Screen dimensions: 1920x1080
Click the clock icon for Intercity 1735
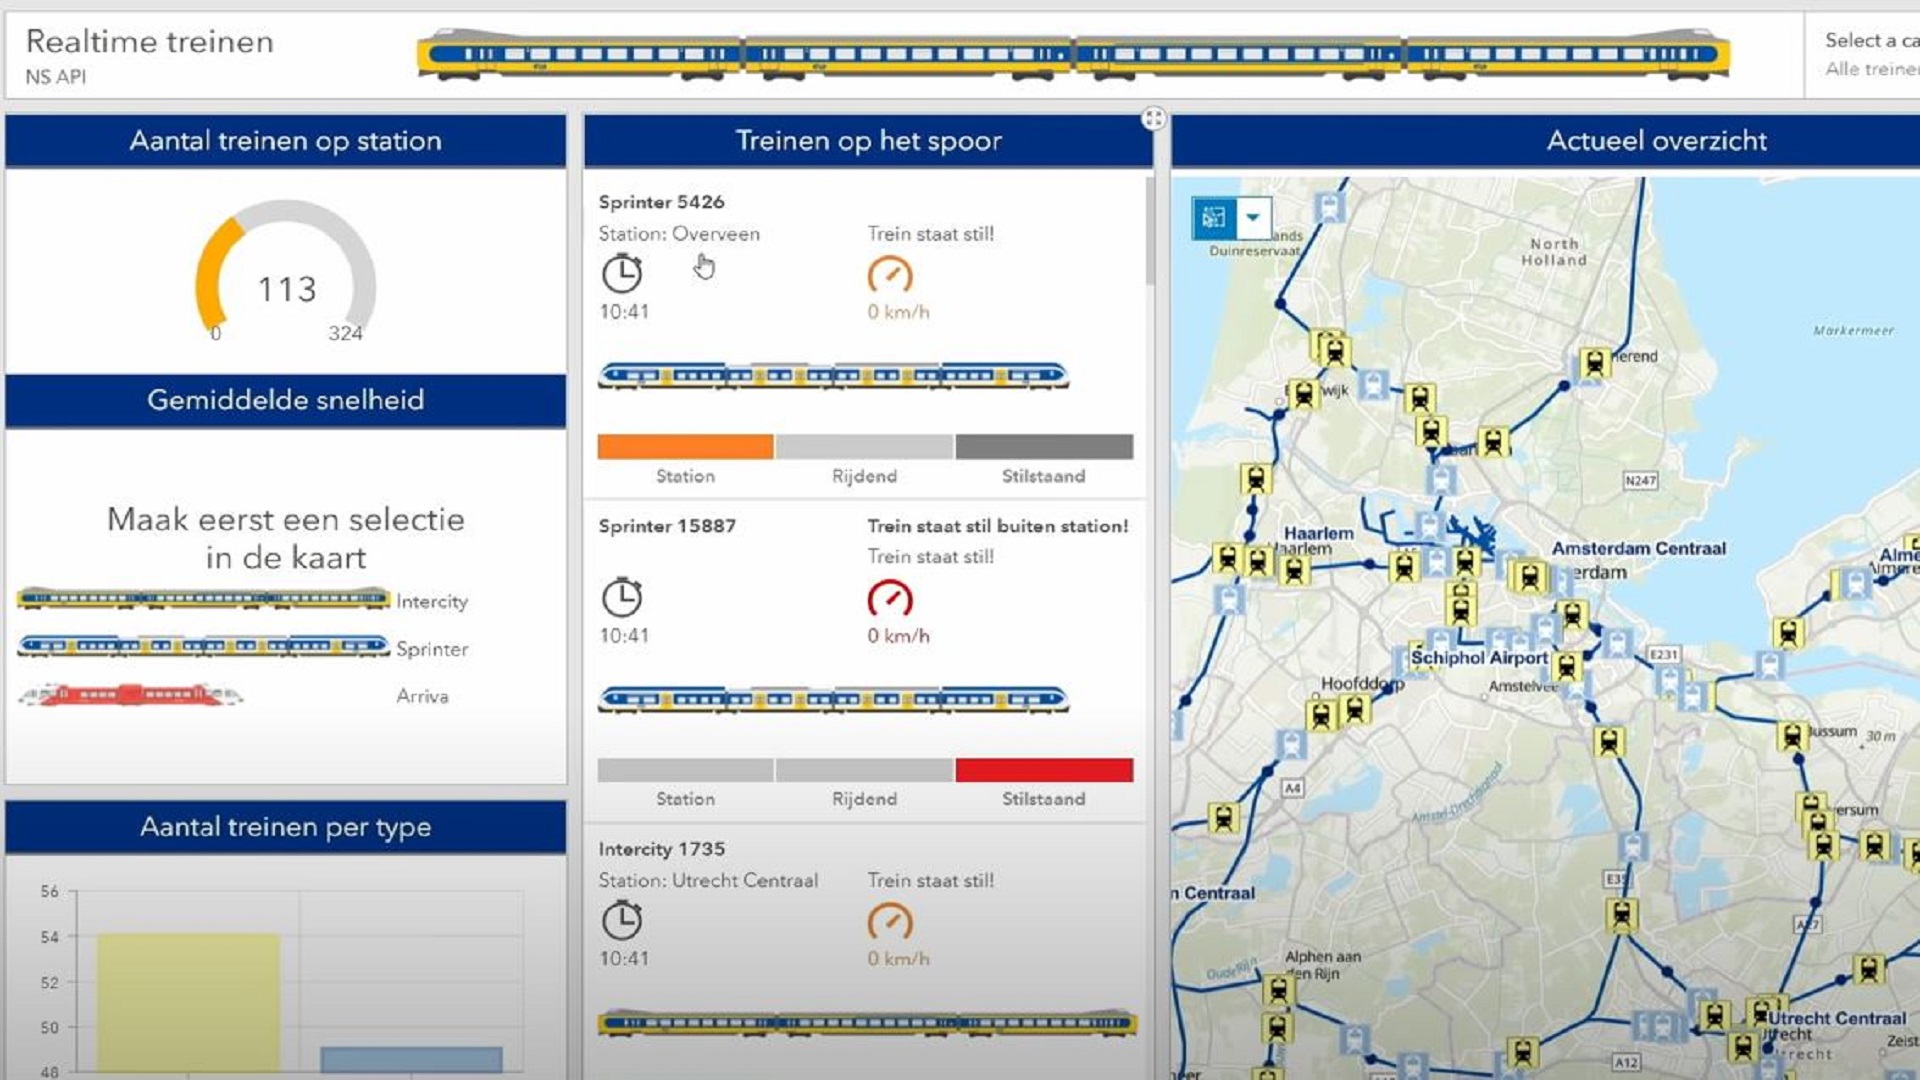[x=621, y=921]
